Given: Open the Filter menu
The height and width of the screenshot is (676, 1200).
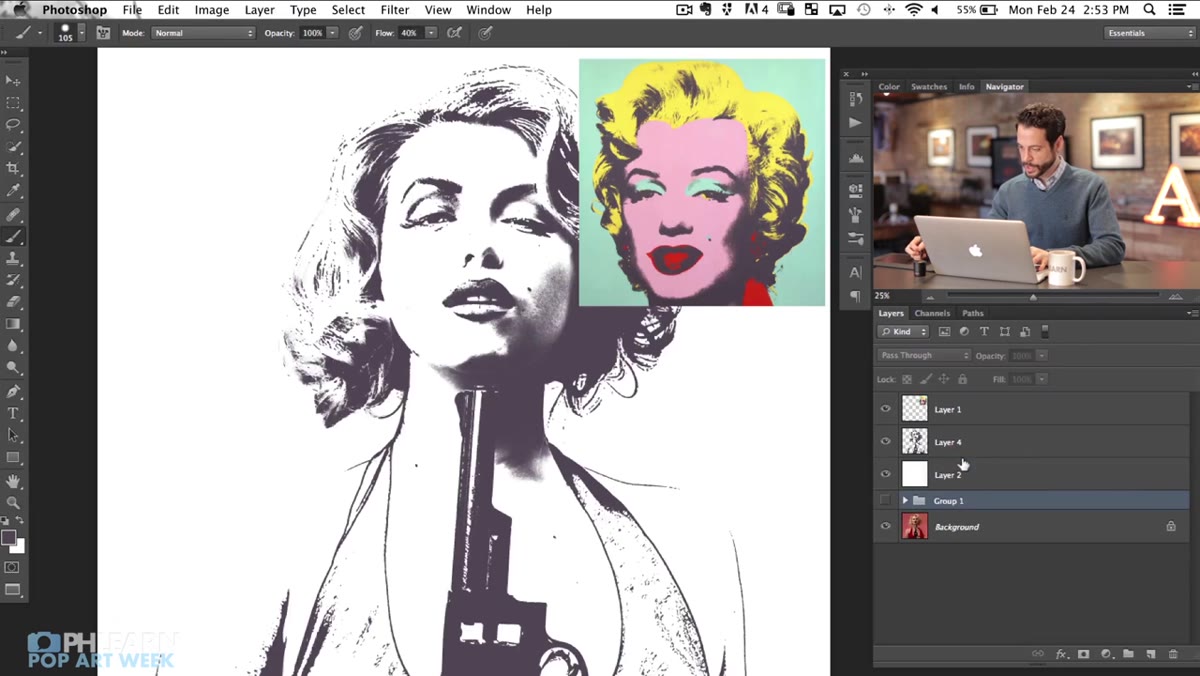Looking at the screenshot, I should (x=395, y=10).
